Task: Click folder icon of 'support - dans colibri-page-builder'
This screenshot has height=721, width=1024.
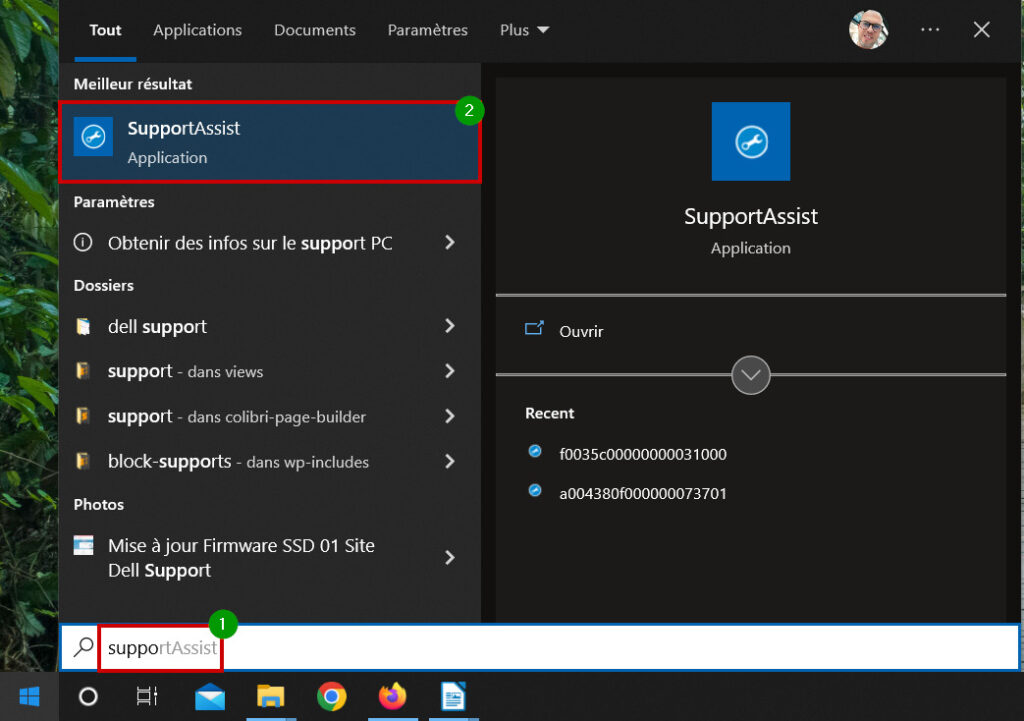Action: click(83, 415)
